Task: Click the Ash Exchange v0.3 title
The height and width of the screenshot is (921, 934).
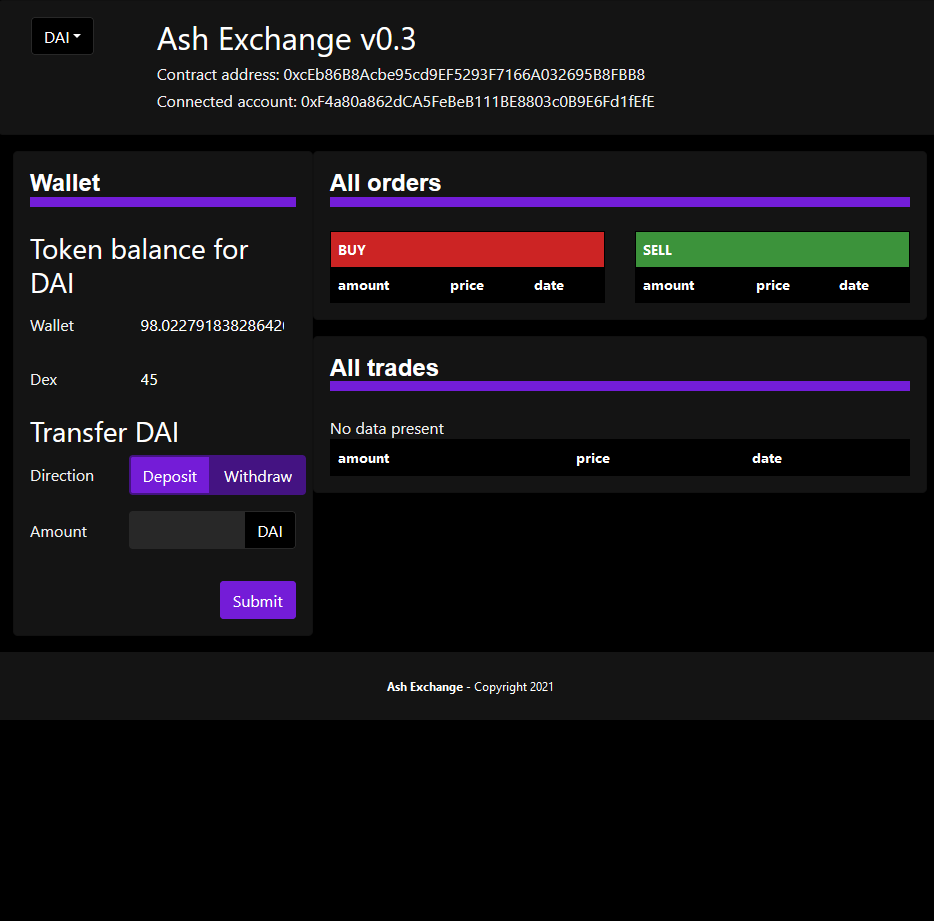Action: (x=286, y=39)
